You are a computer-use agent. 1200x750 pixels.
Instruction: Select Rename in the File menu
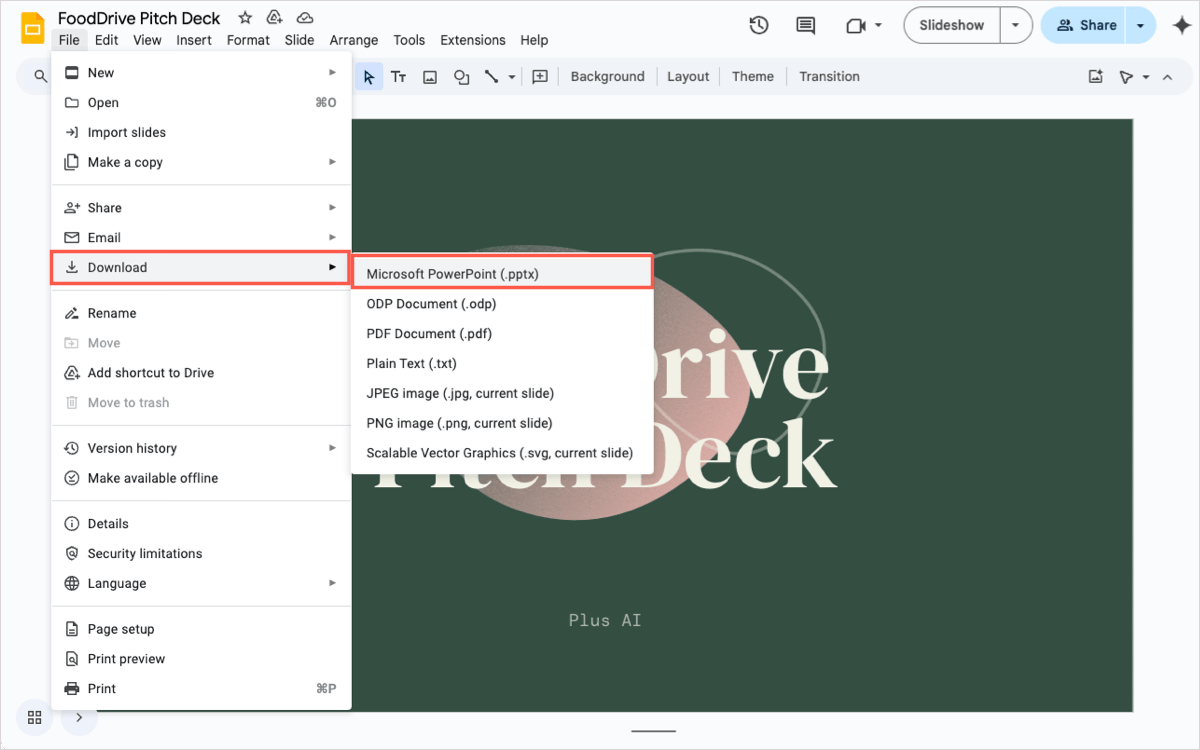(x=201, y=313)
